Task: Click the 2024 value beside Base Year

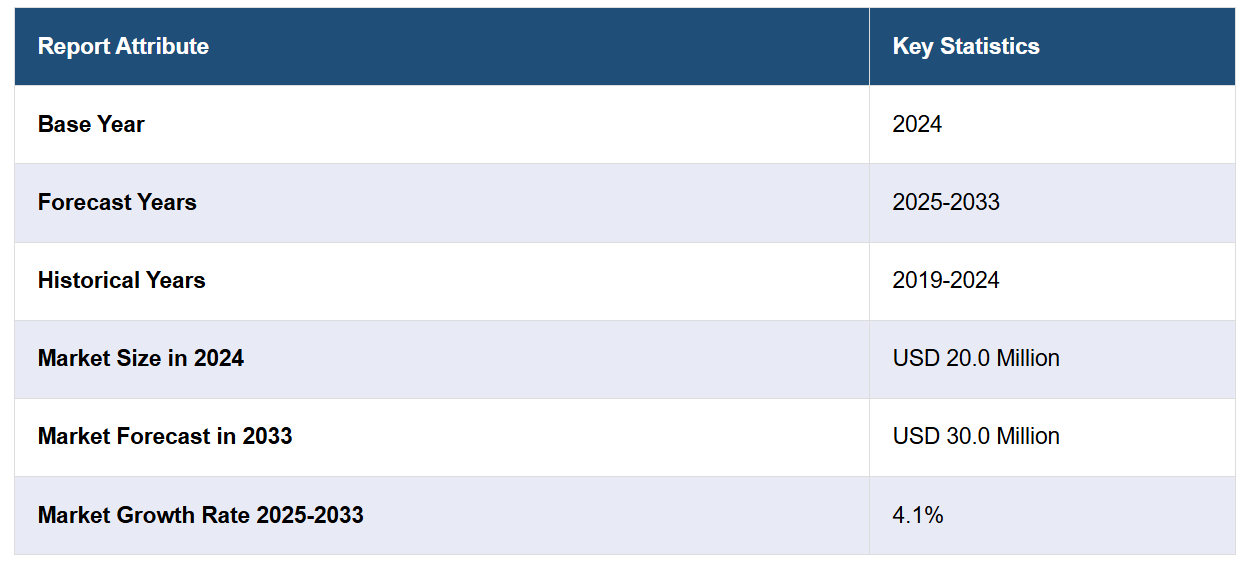Action: [917, 124]
